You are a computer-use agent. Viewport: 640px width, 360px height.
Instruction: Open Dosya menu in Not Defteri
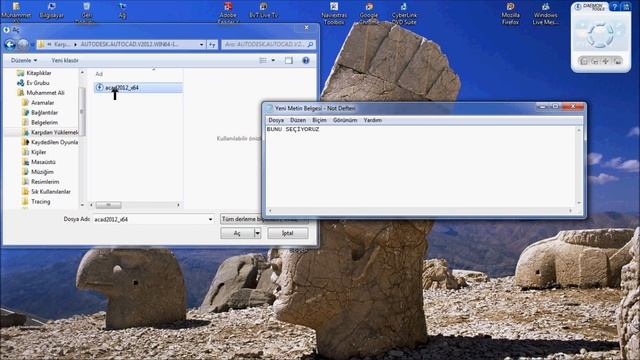276,120
